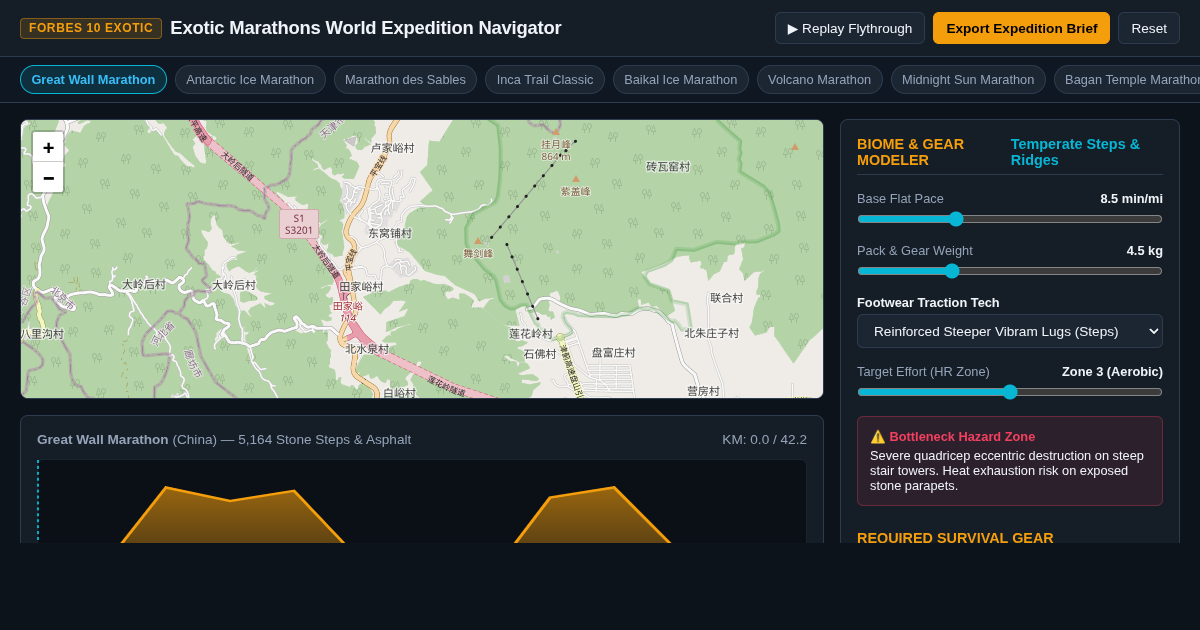This screenshot has height=630, width=1200.
Task: Click the 4.5 kg weight value
Action: 1144,250
